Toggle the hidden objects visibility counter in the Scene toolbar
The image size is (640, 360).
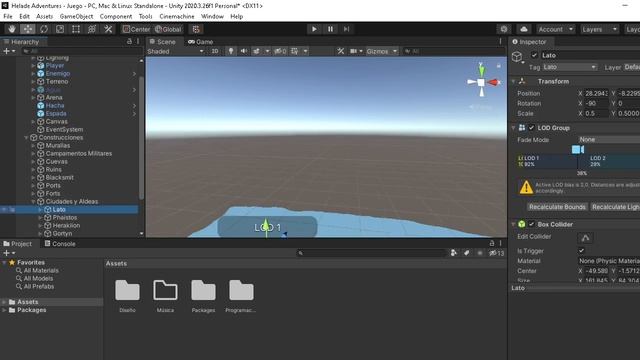point(280,51)
